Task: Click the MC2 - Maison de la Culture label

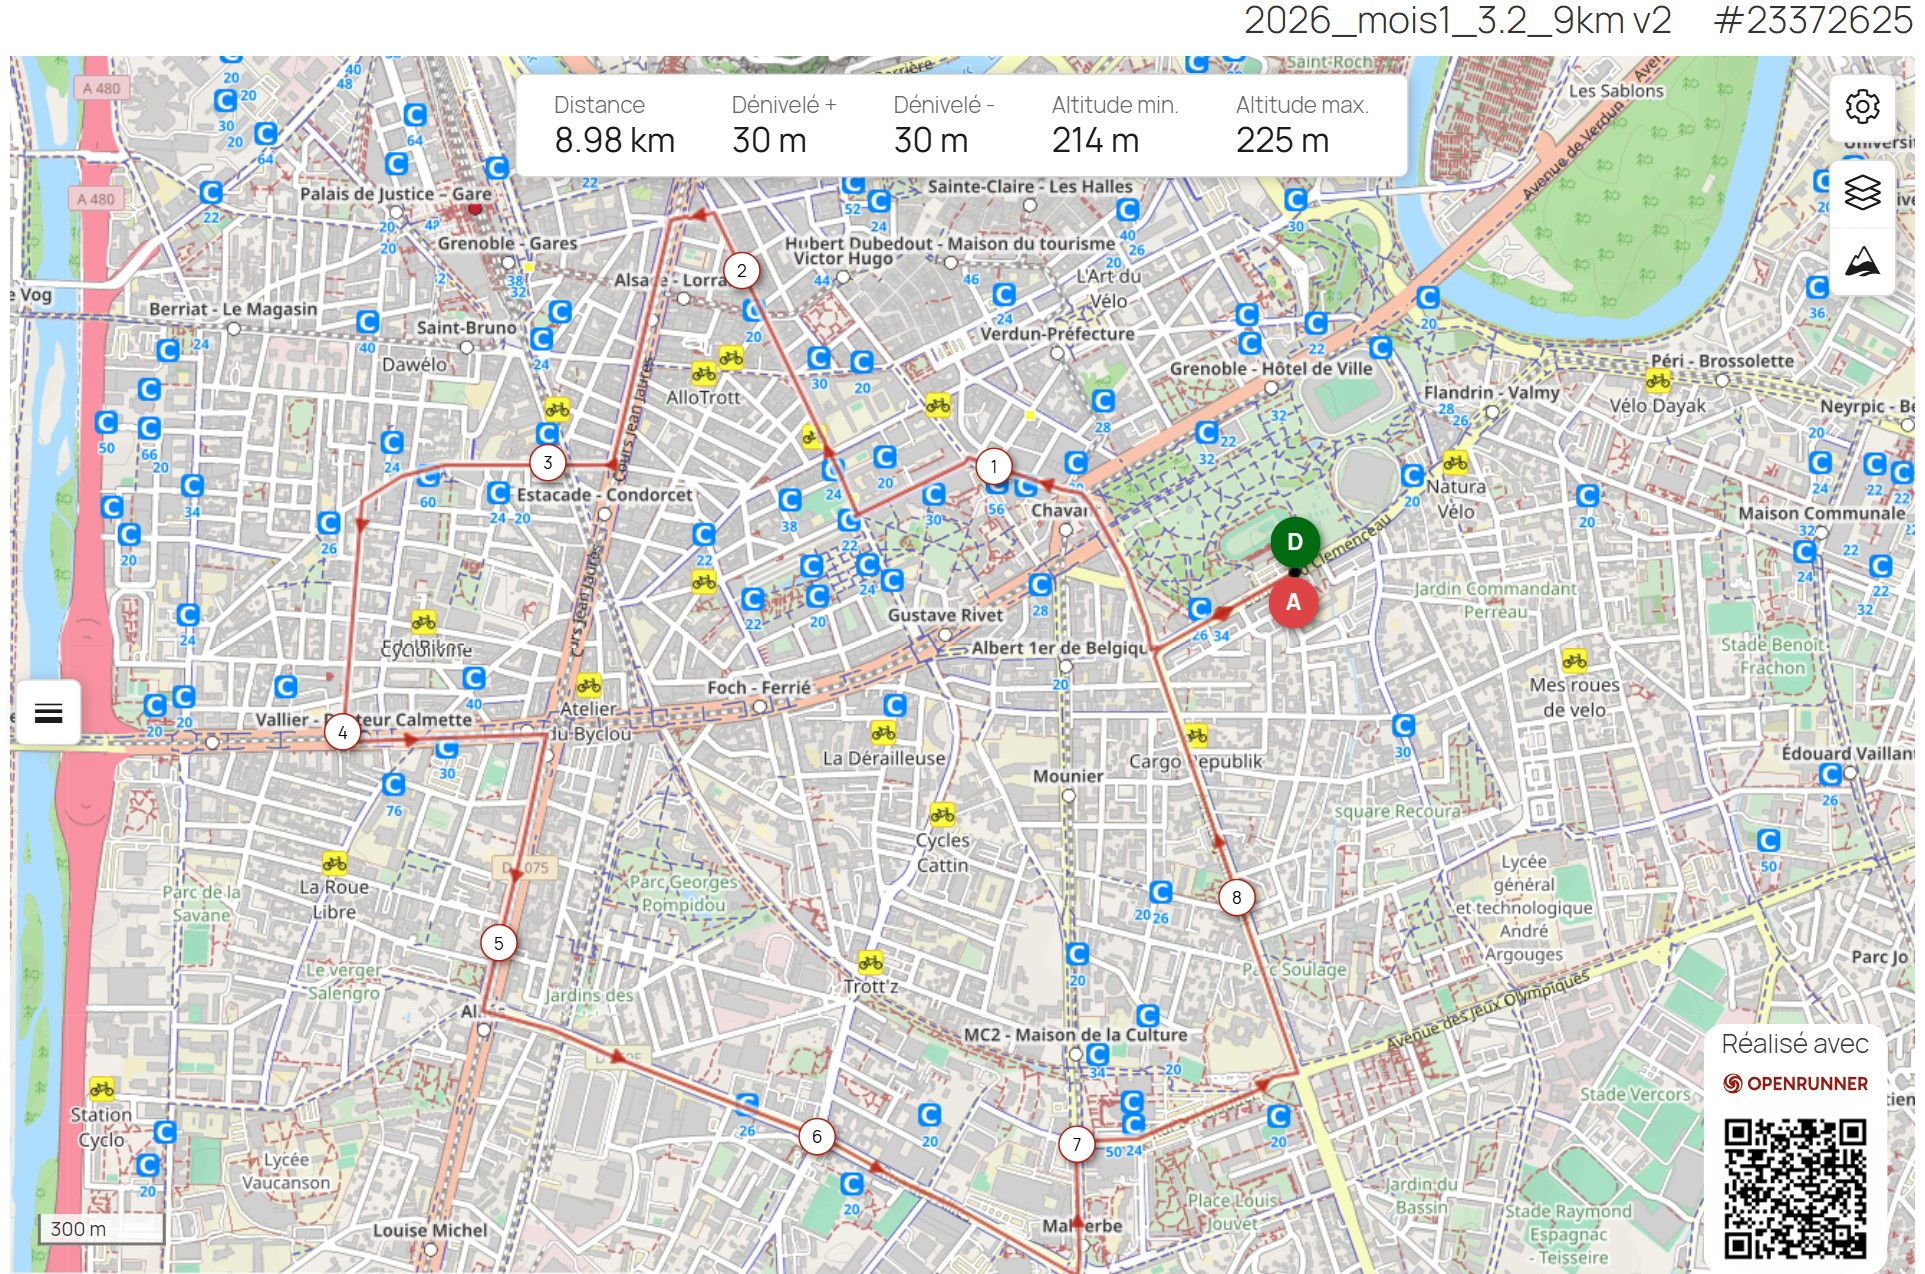Action: click(x=1075, y=1035)
